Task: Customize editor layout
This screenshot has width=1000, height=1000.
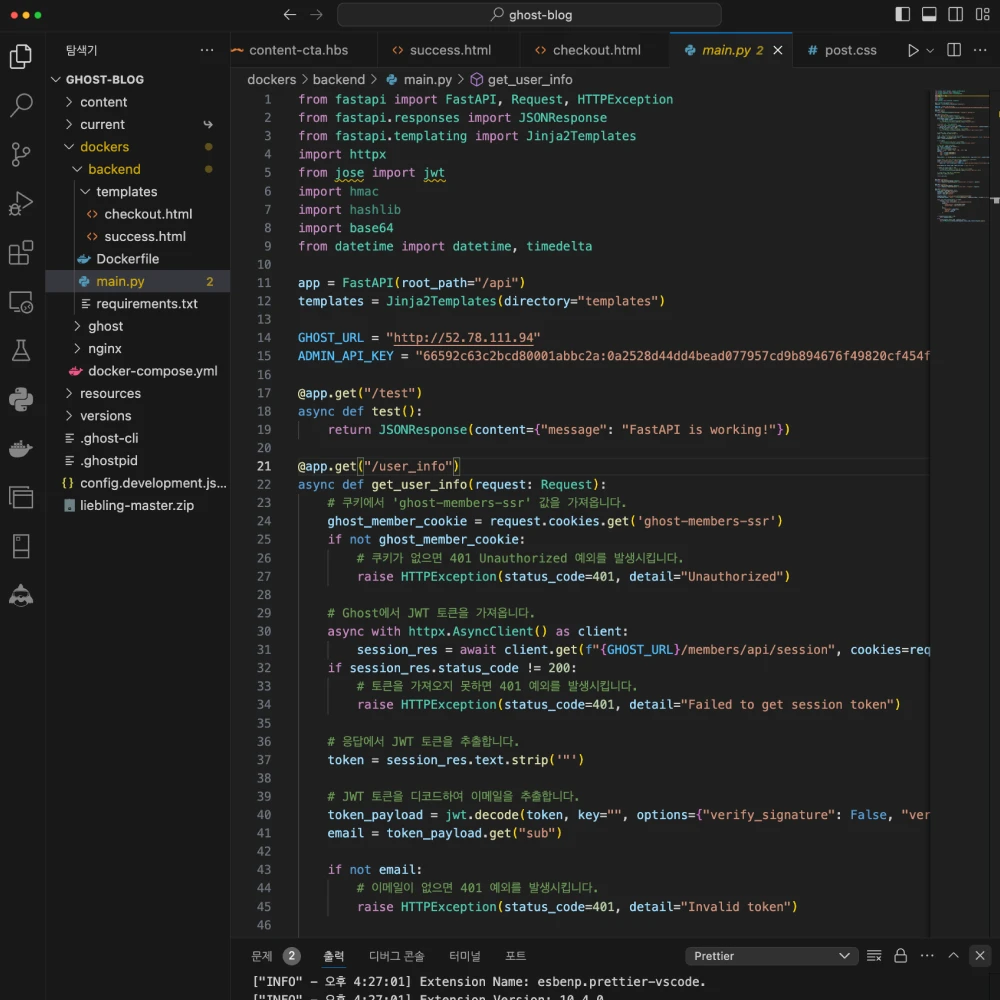Action: [x=982, y=15]
